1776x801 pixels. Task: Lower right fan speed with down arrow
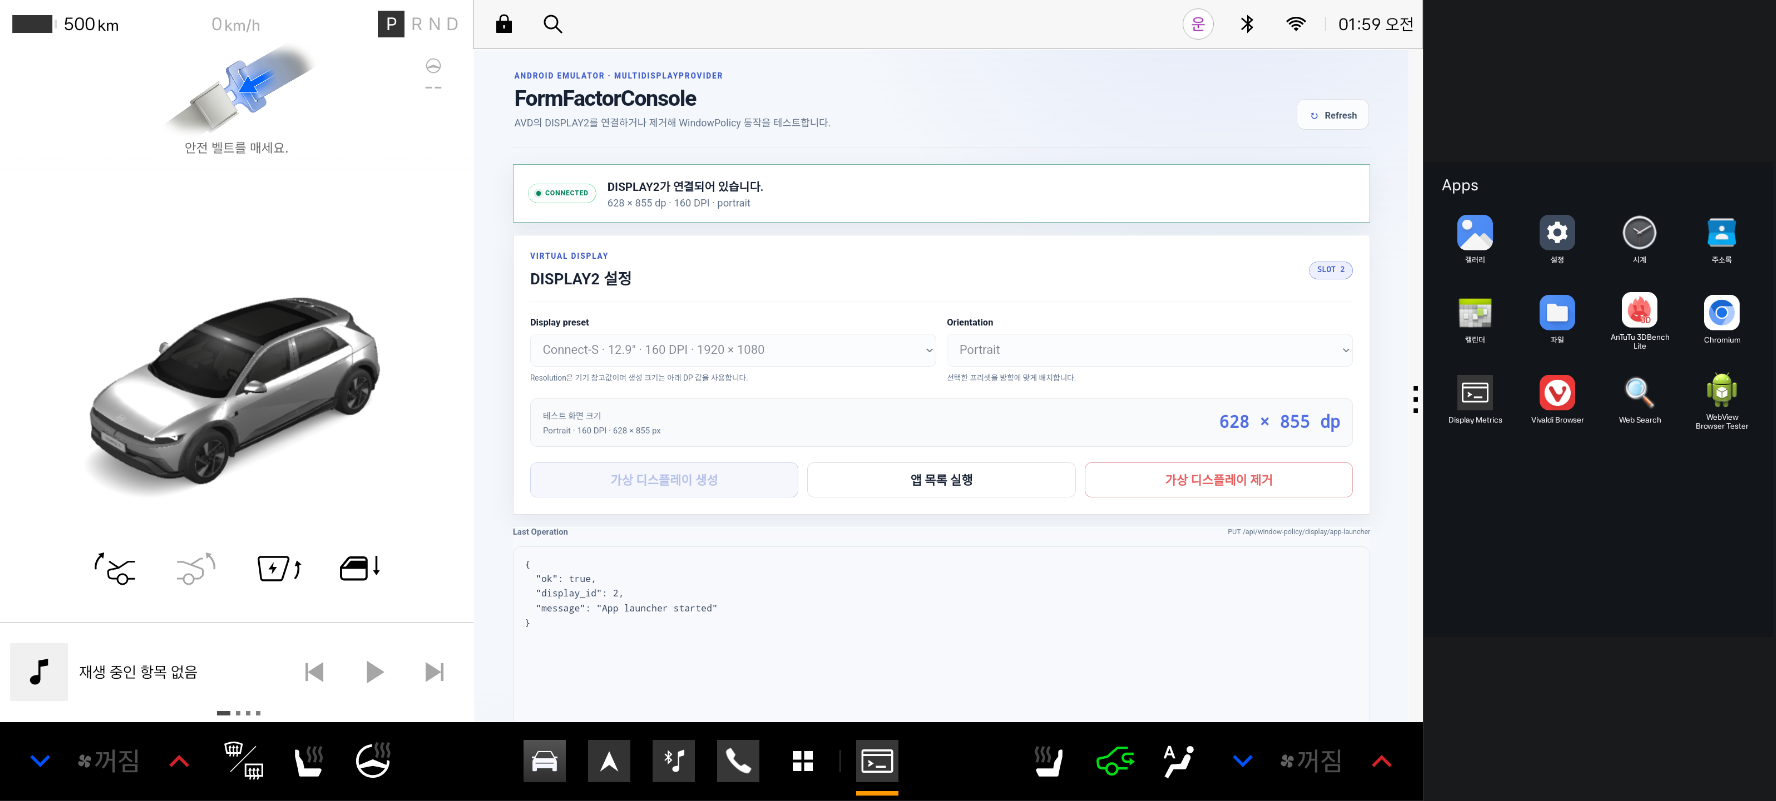pos(1242,761)
